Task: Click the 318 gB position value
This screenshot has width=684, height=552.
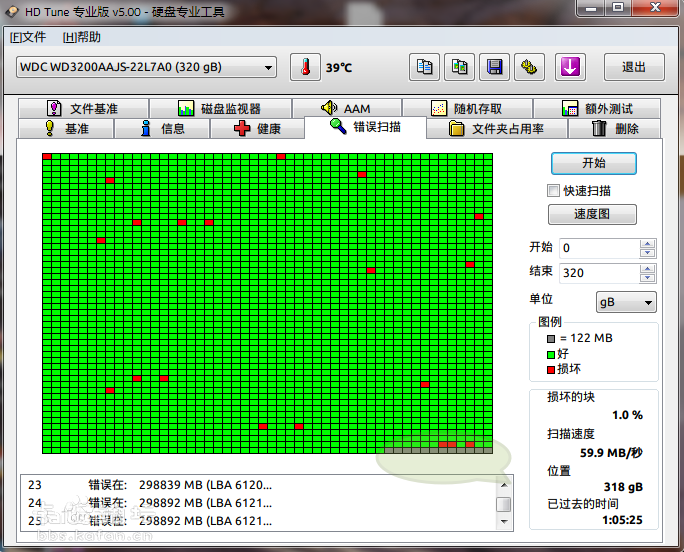Action: (623, 487)
